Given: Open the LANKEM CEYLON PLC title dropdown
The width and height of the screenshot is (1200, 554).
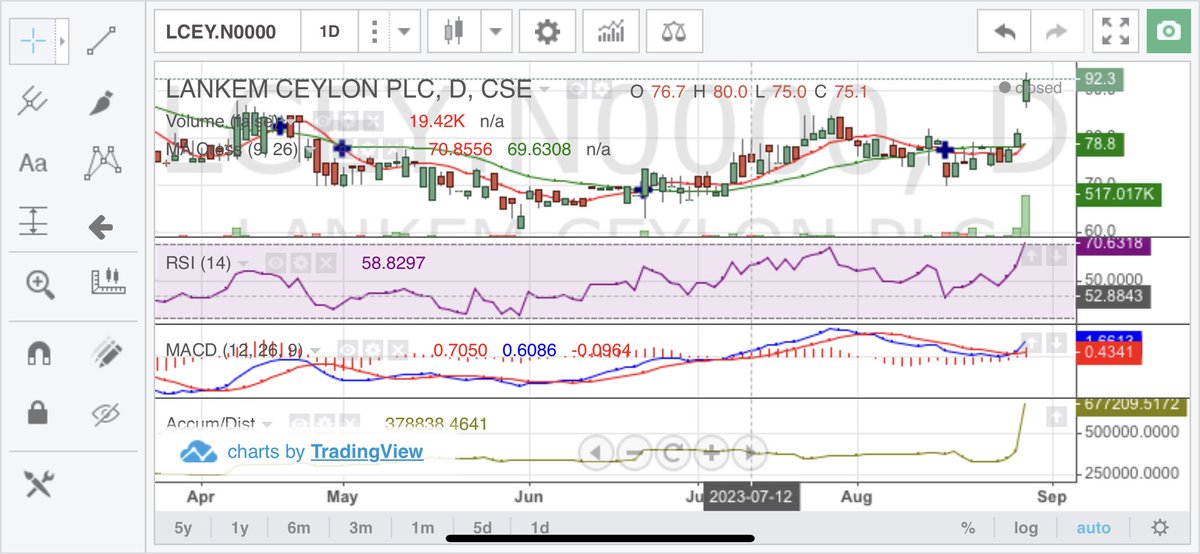Looking at the screenshot, I should pos(545,89).
